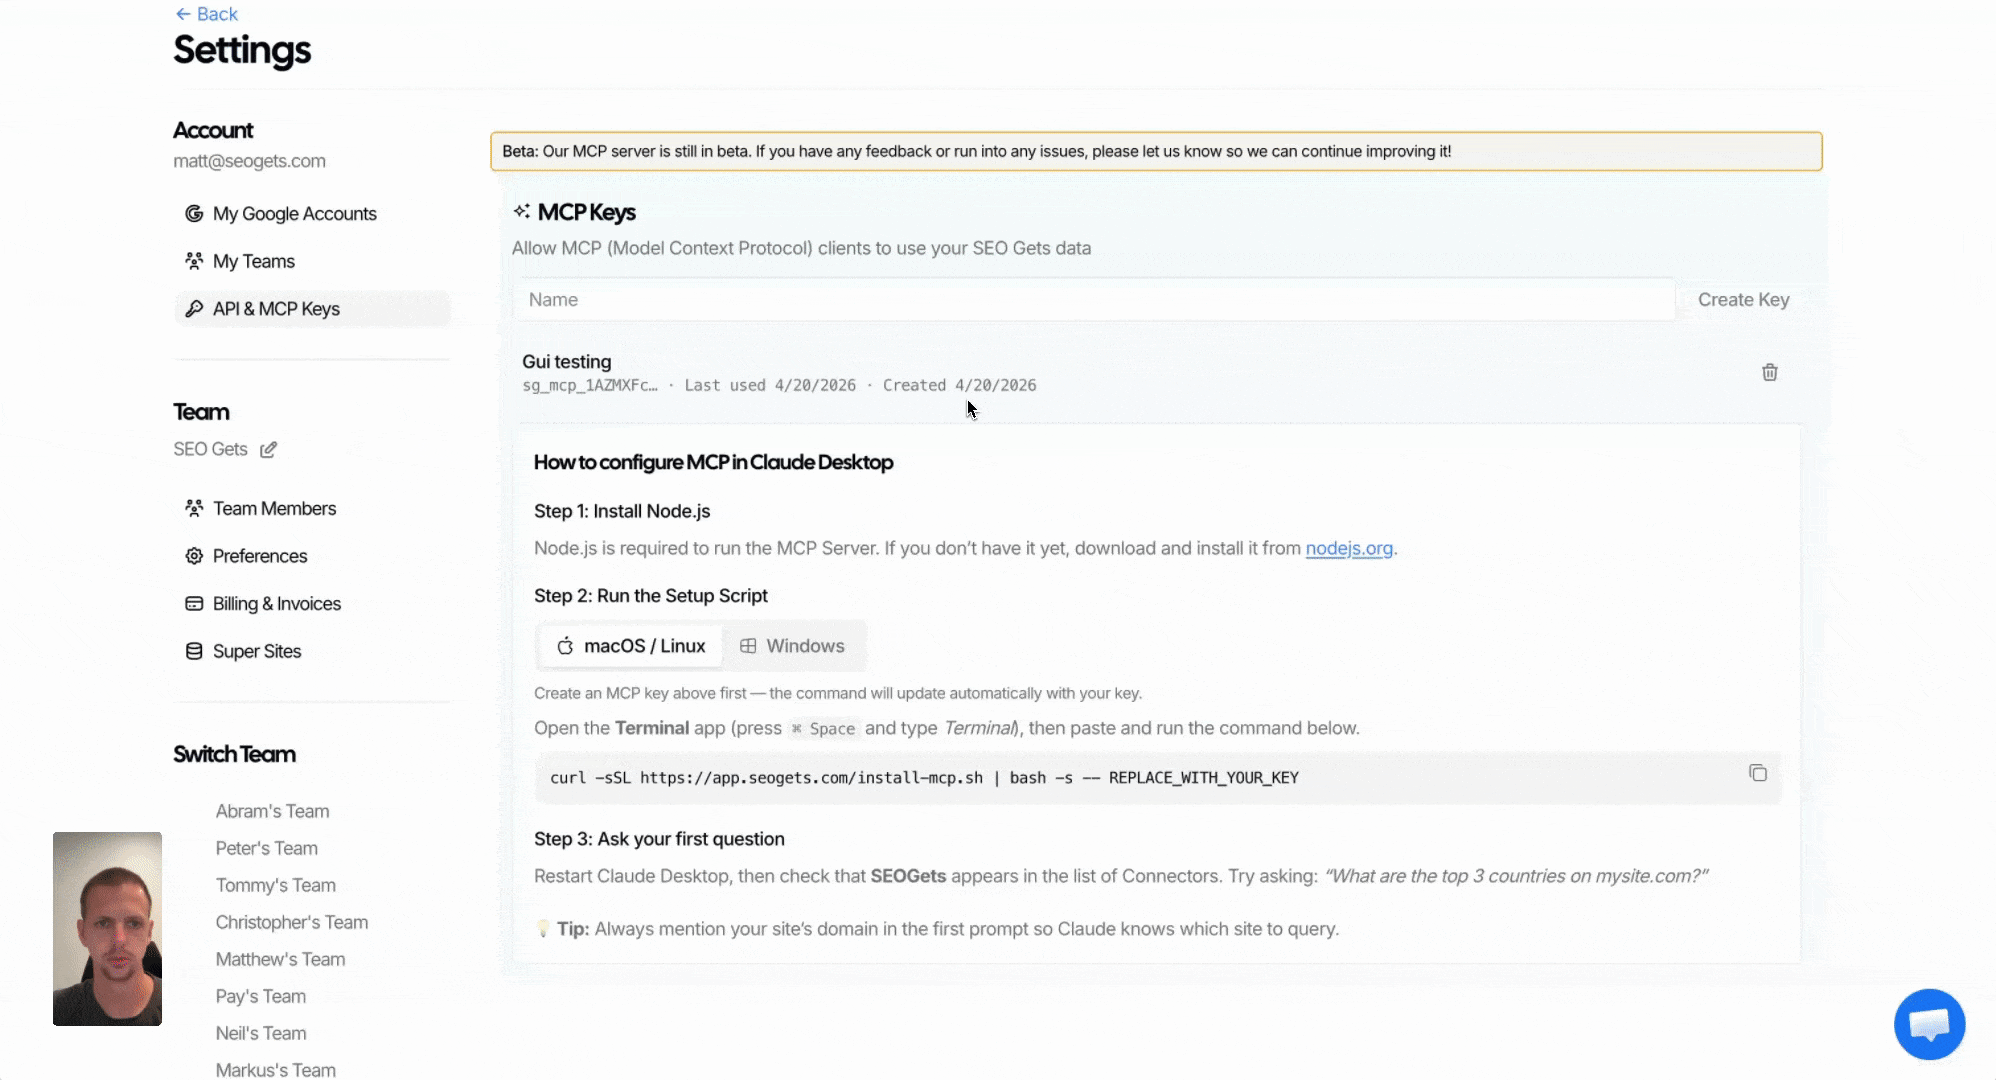This screenshot has width=1996, height=1080.
Task: Open the chat support bubble
Action: pyautogui.click(x=1928, y=1024)
